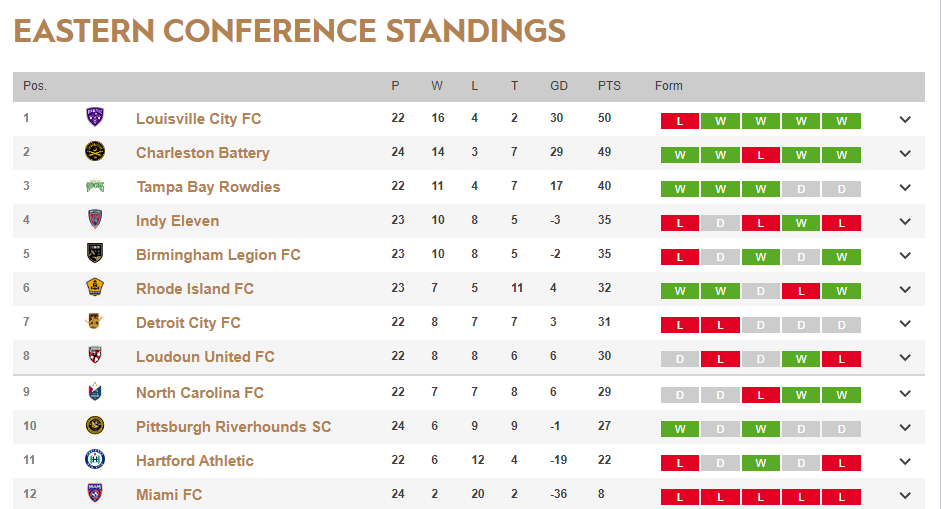Image resolution: width=941 pixels, height=509 pixels.
Task: Click the Form column header
Action: [669, 86]
